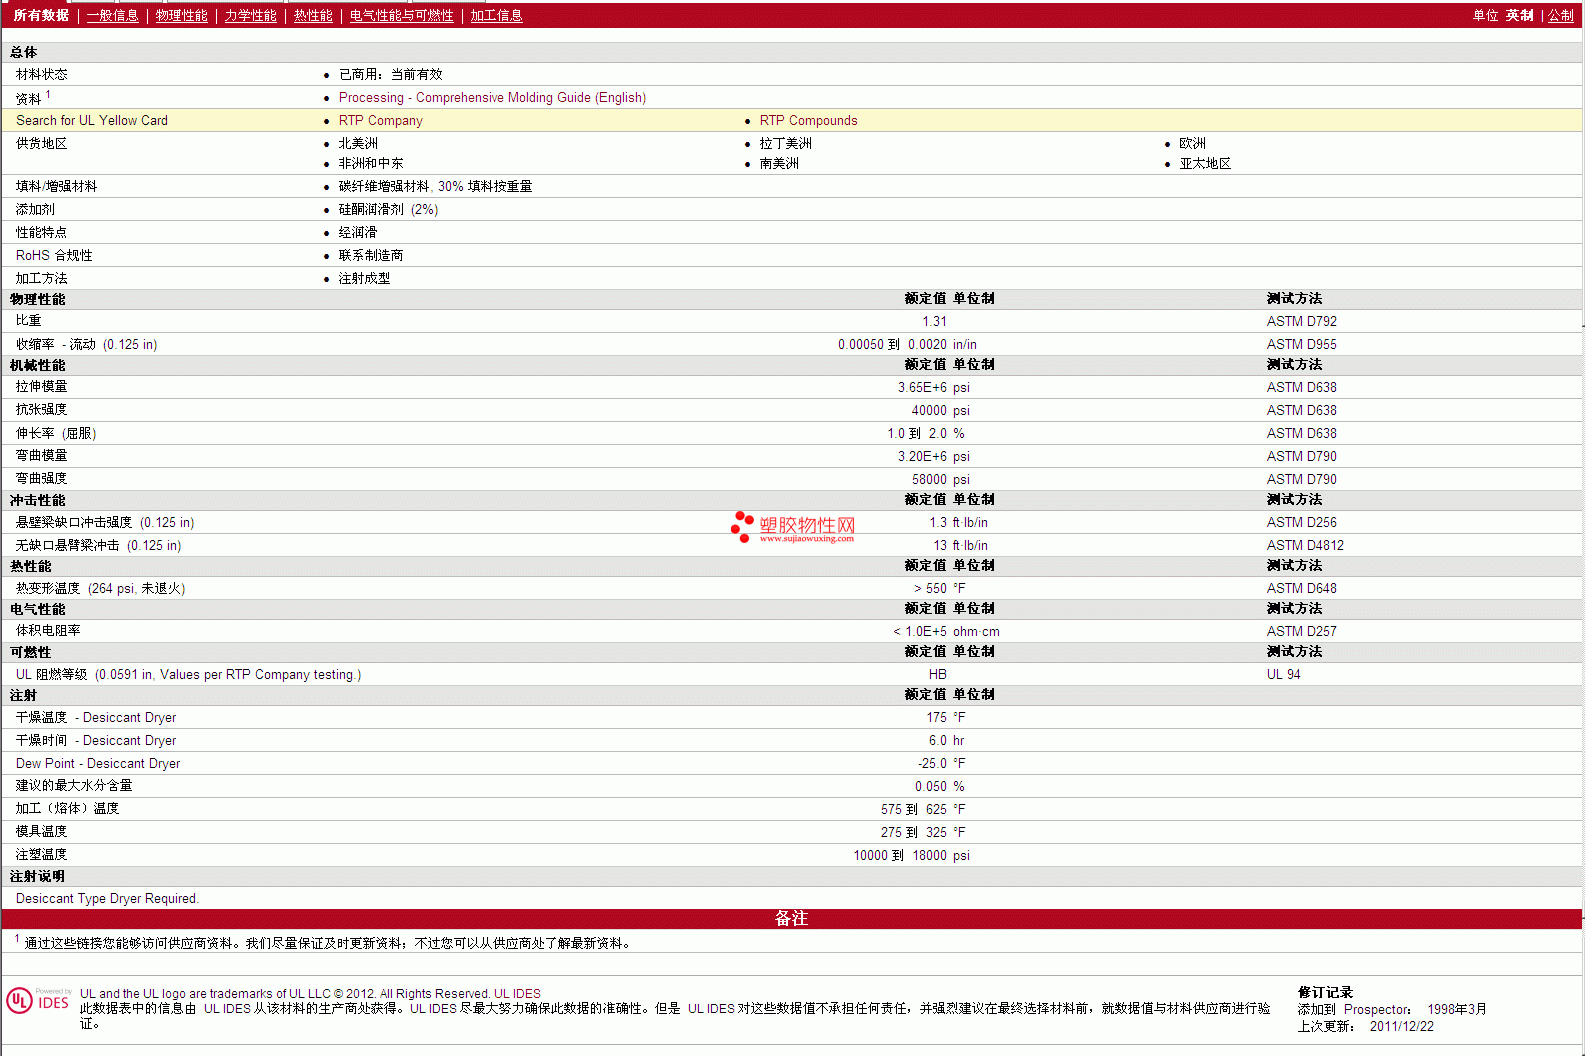Click the RTP Company yellow card link

380,121
